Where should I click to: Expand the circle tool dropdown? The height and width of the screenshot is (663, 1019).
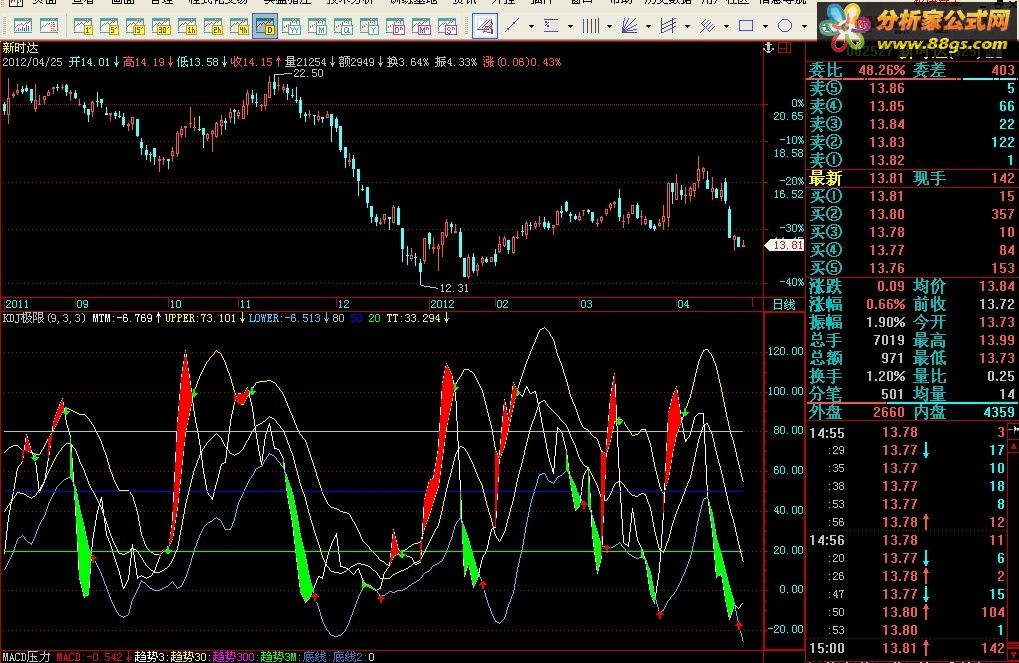click(x=804, y=27)
